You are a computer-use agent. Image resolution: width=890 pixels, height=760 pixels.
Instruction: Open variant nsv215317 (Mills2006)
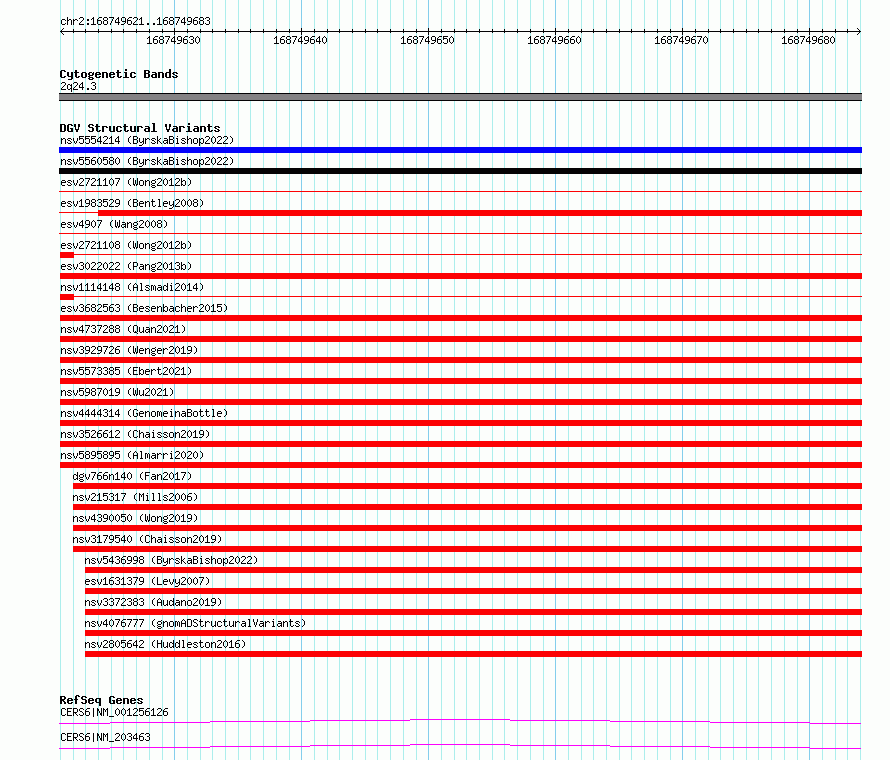coord(135,497)
